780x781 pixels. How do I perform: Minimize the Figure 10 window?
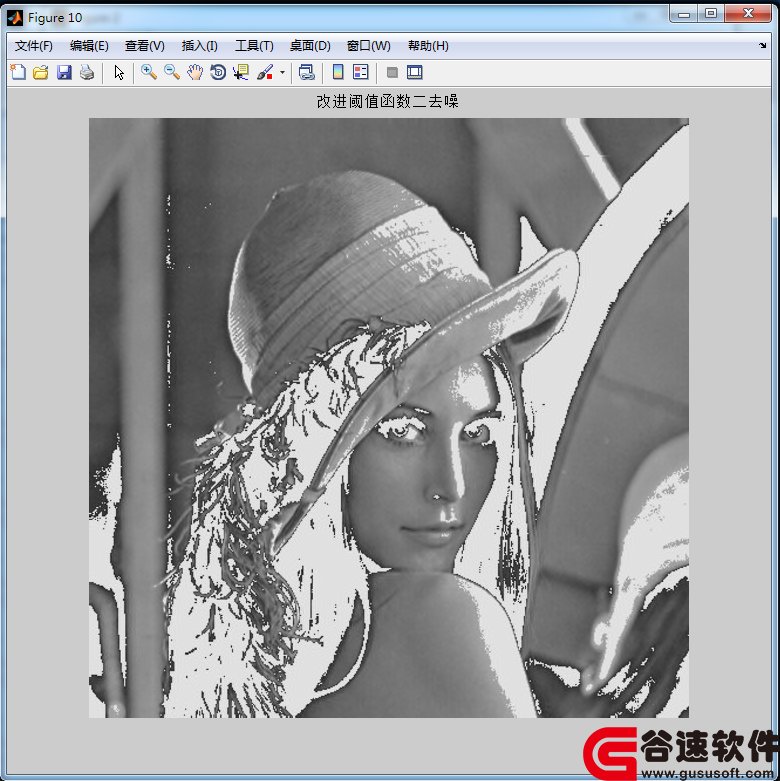684,13
